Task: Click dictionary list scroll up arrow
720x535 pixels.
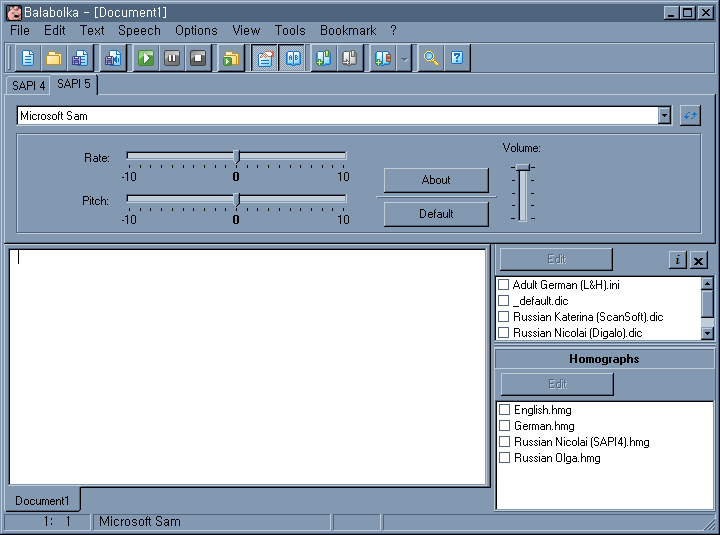Action: point(707,283)
